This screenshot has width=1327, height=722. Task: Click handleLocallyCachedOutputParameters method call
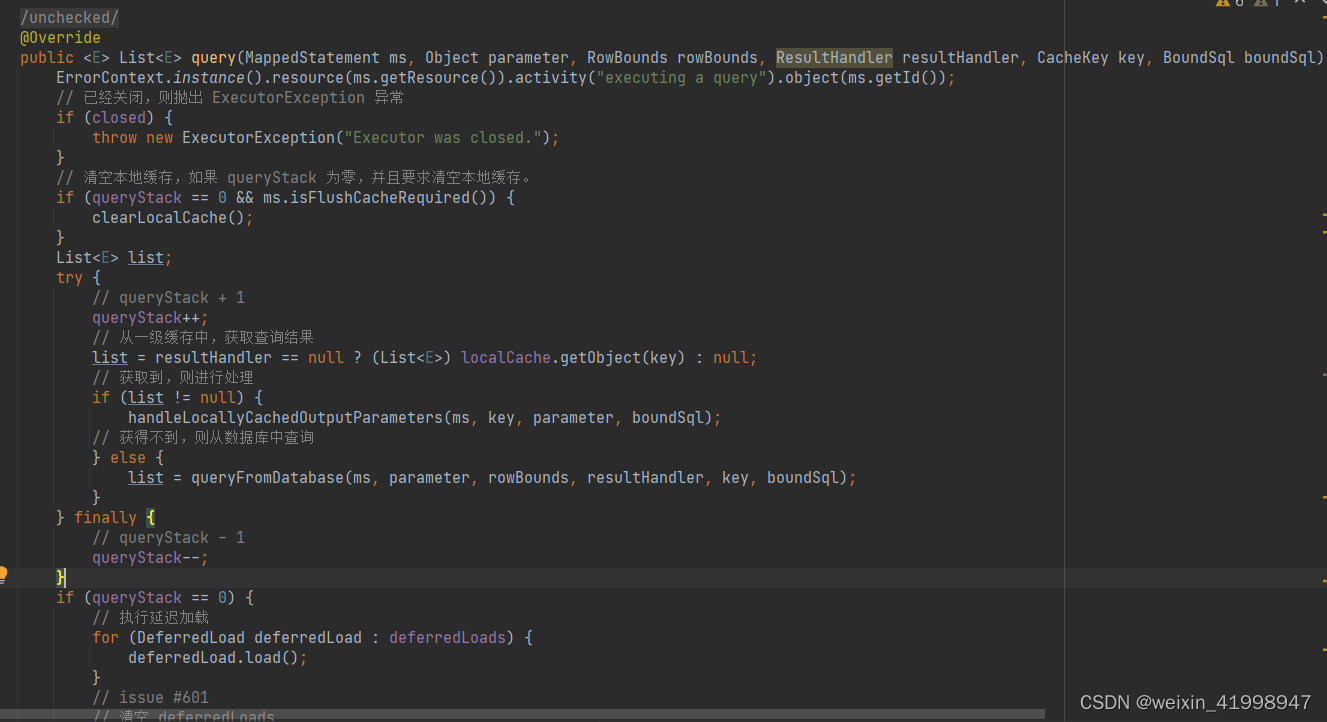[285, 418]
